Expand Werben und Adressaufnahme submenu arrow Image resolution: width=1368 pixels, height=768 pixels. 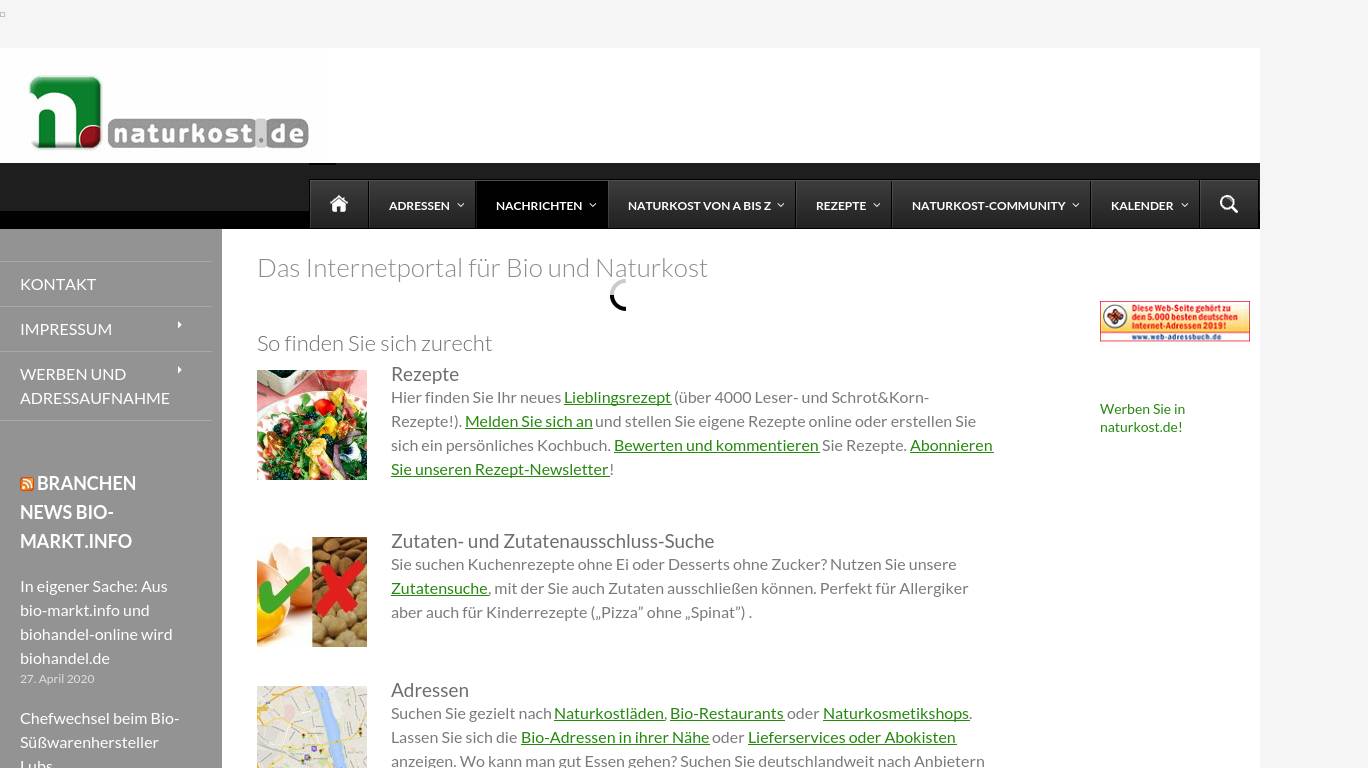point(180,370)
